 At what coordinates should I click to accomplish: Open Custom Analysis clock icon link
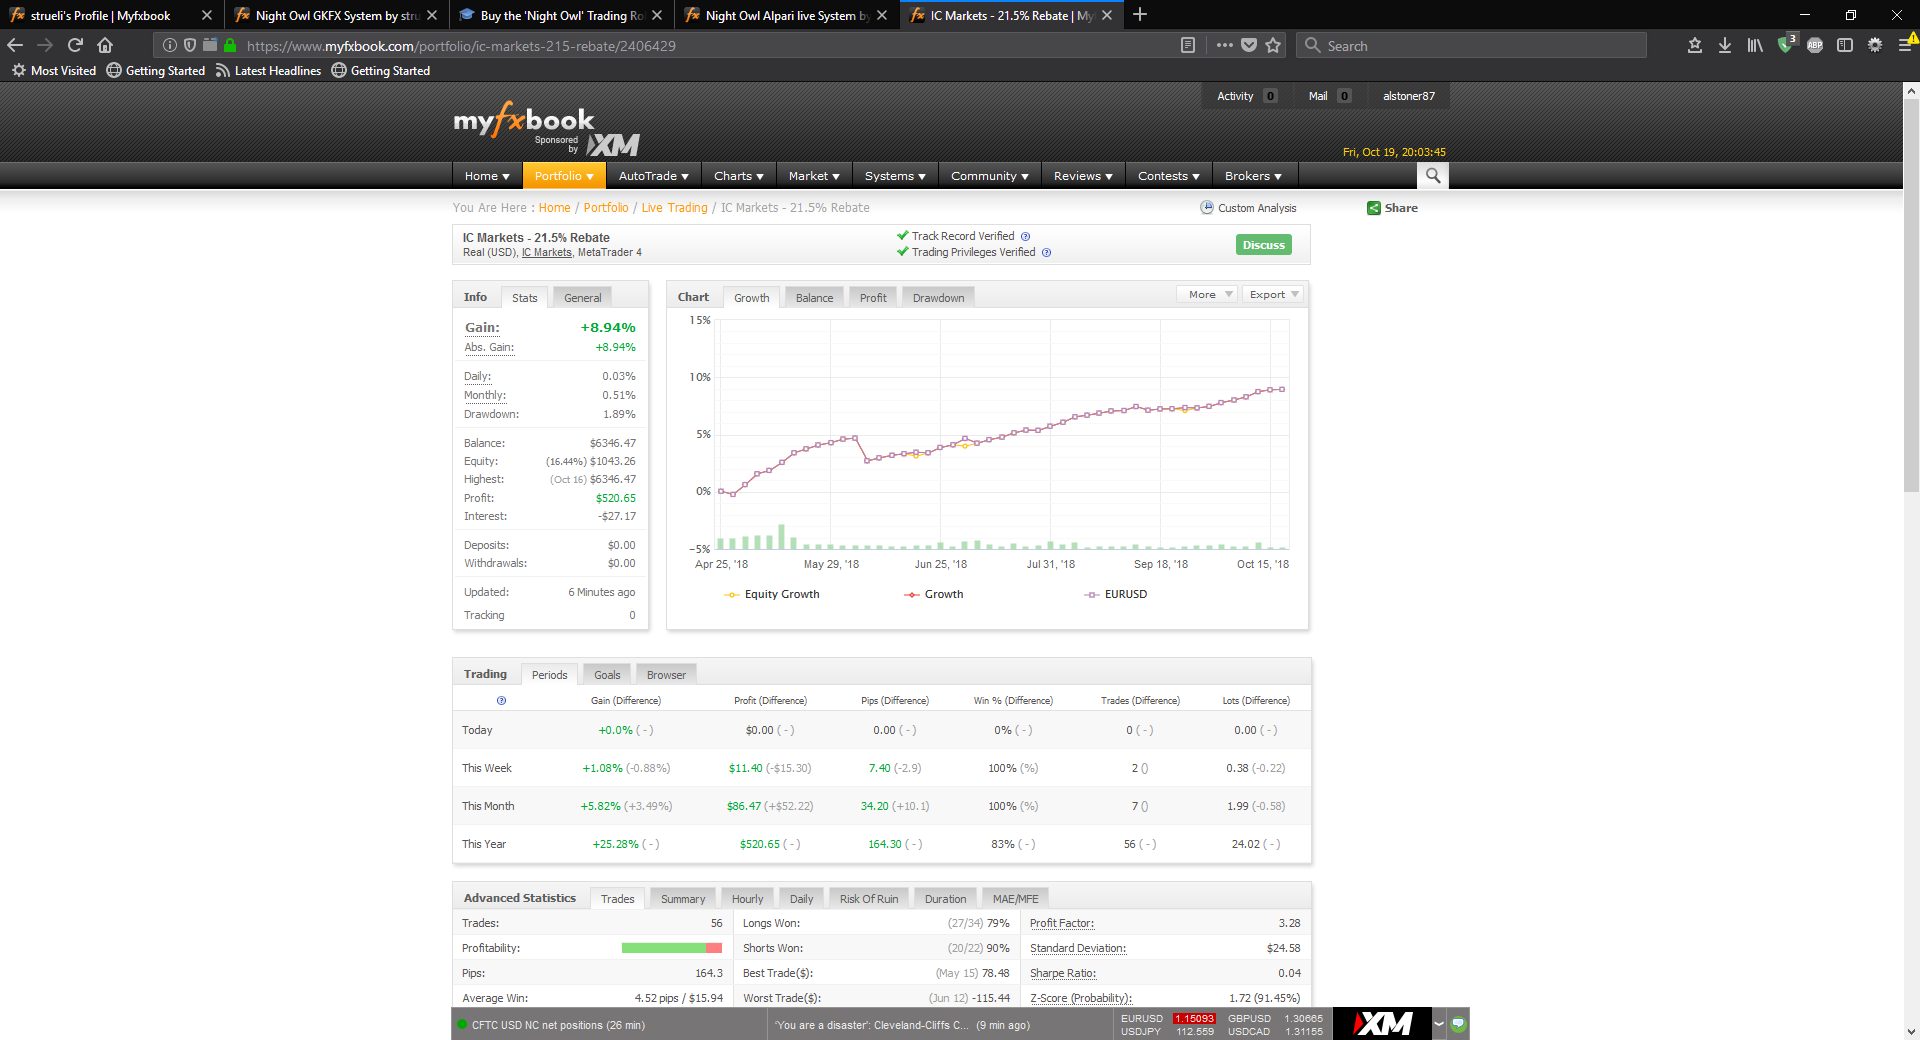pyautogui.click(x=1207, y=208)
